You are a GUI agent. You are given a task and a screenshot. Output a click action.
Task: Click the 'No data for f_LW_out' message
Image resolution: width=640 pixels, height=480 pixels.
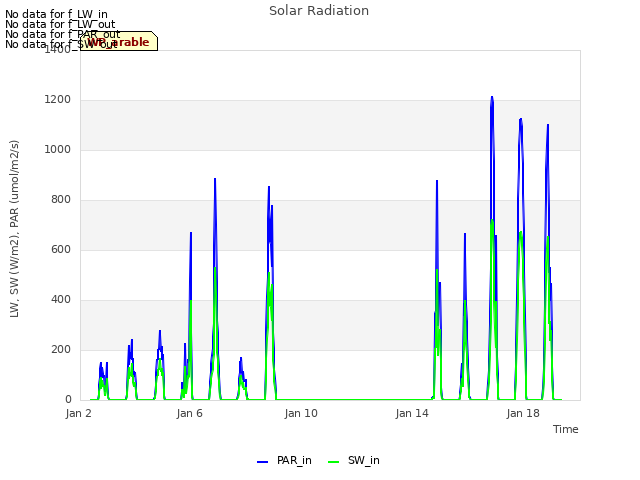coord(60,24)
